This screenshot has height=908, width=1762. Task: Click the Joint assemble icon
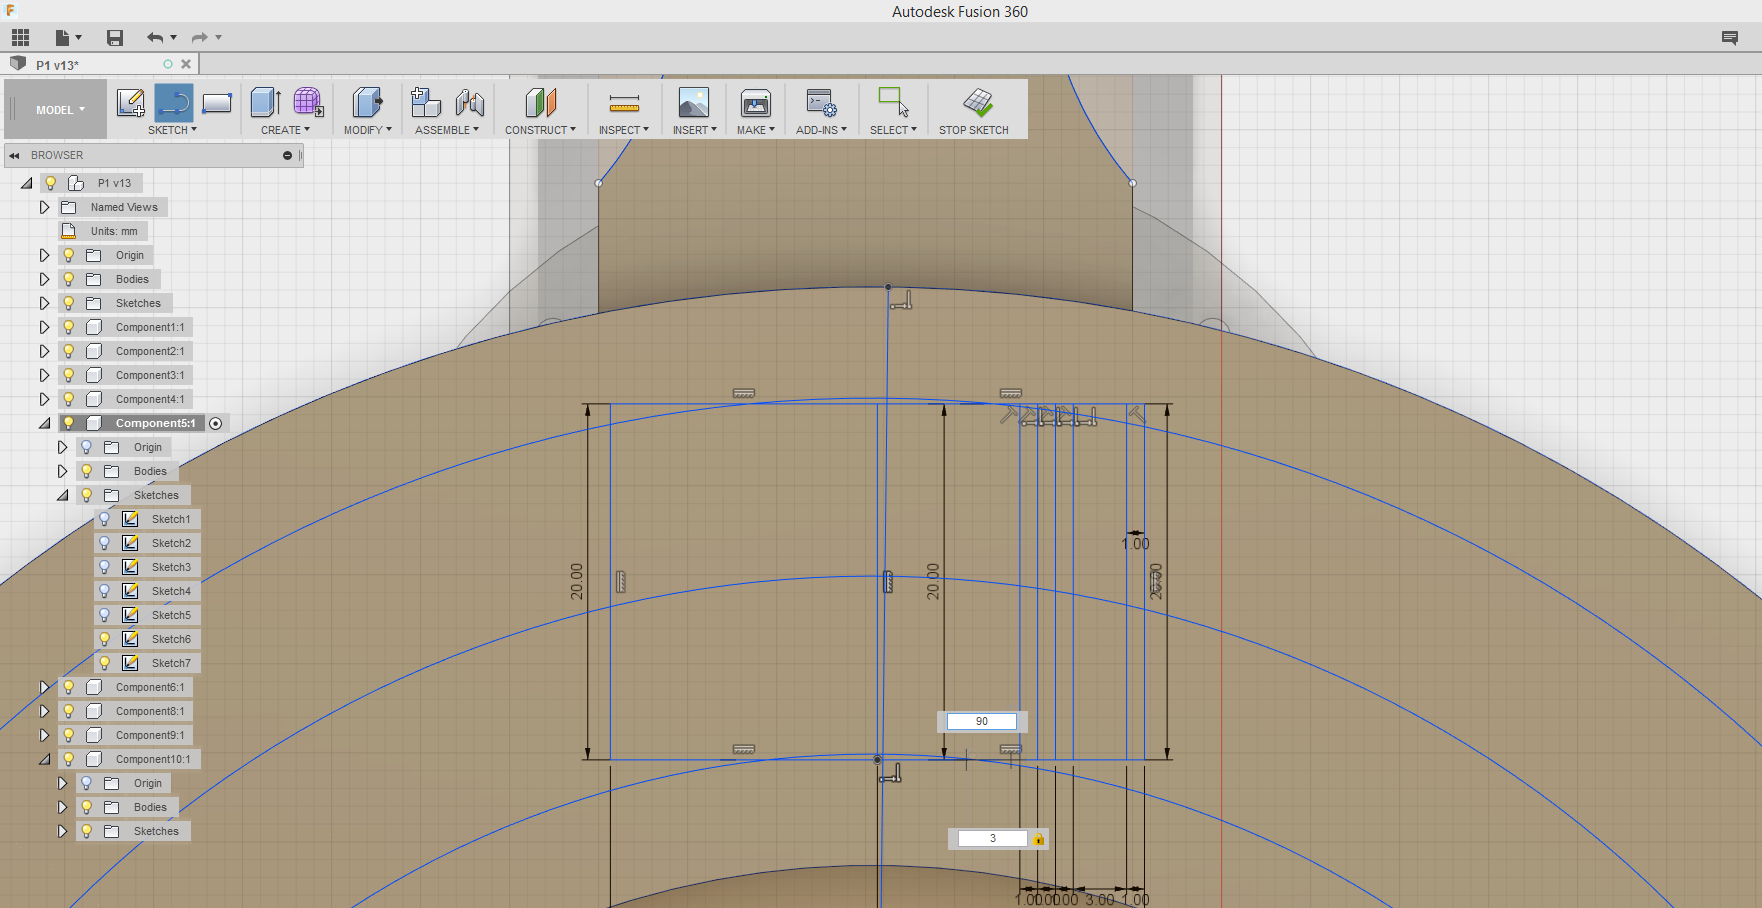tap(470, 103)
